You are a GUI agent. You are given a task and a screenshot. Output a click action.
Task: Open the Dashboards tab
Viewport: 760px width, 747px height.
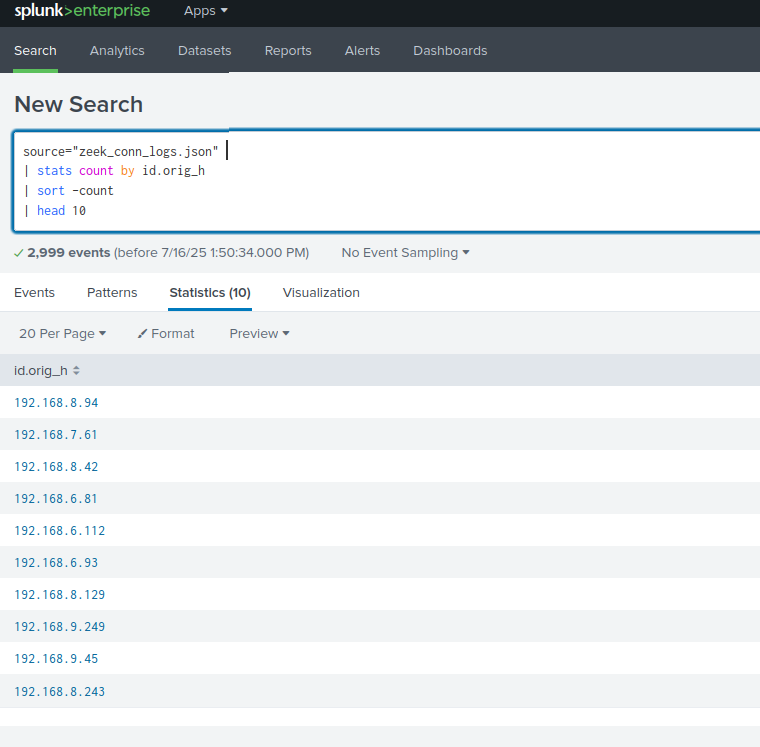[450, 50]
